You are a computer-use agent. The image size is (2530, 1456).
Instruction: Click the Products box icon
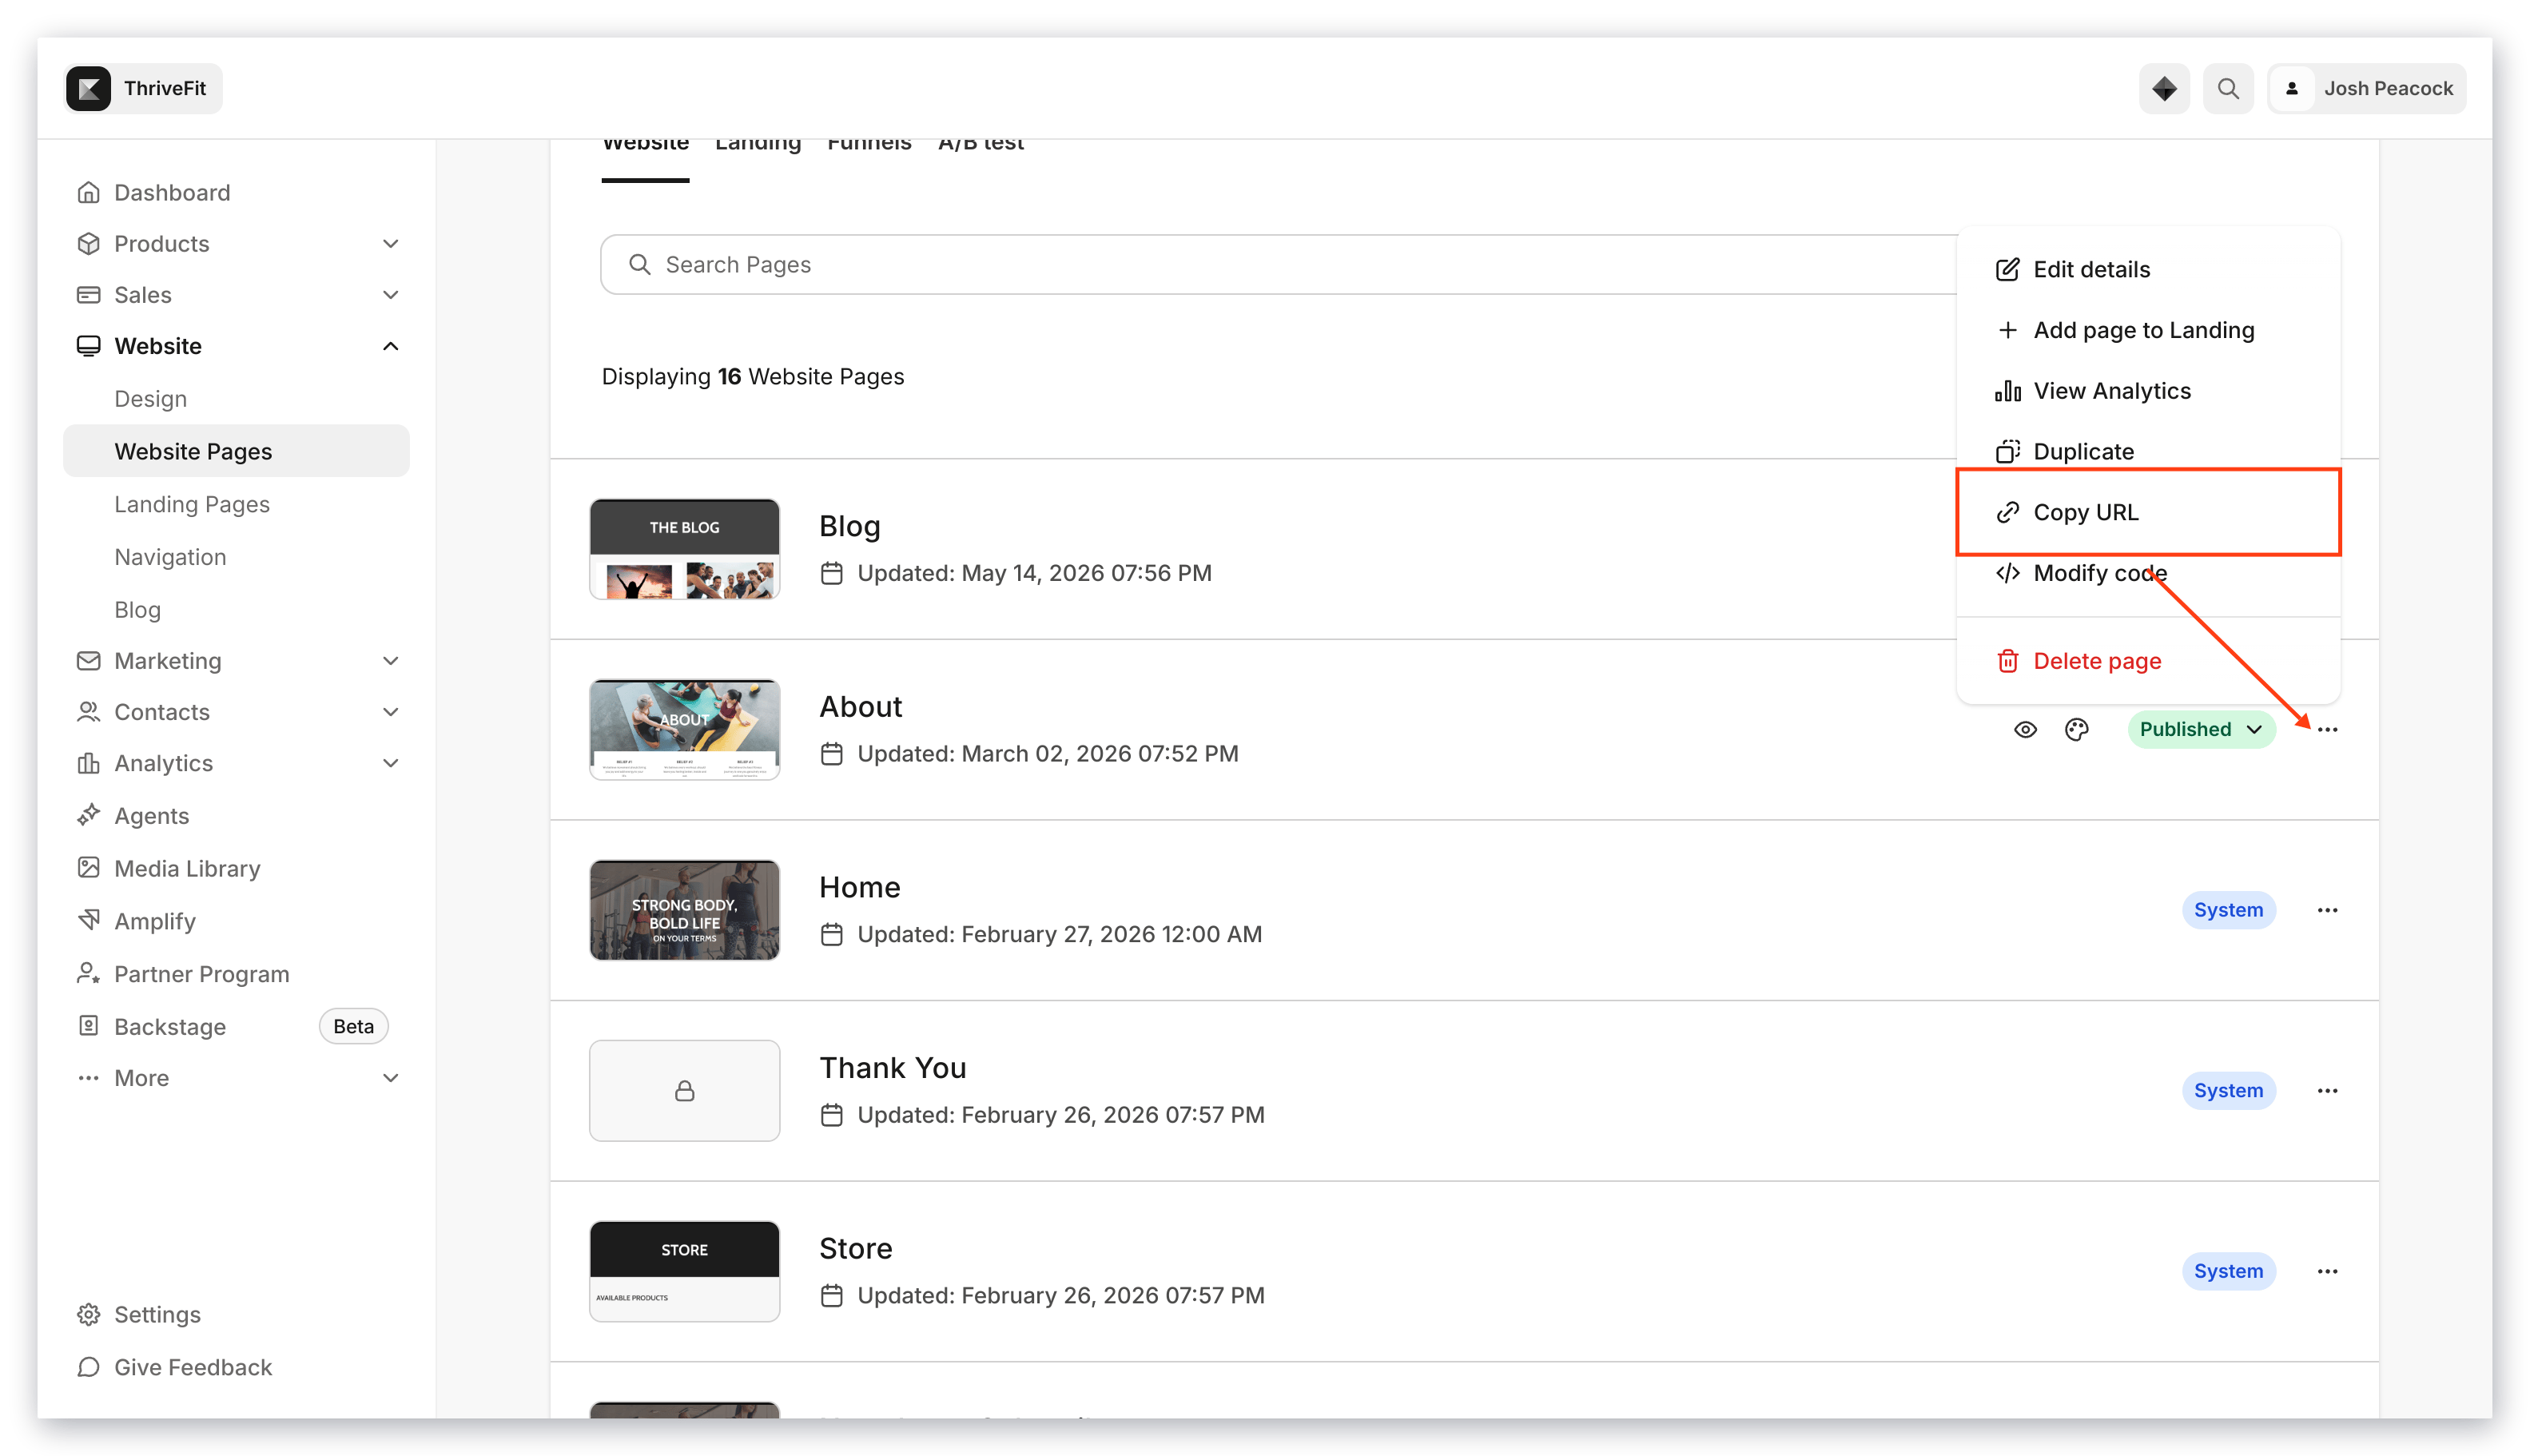coord(89,243)
